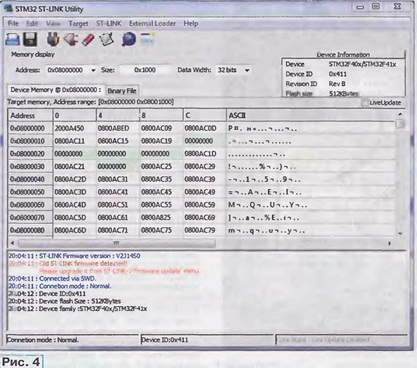Open the Address dropdown arrow
The width and height of the screenshot is (417, 368).
click(x=93, y=70)
